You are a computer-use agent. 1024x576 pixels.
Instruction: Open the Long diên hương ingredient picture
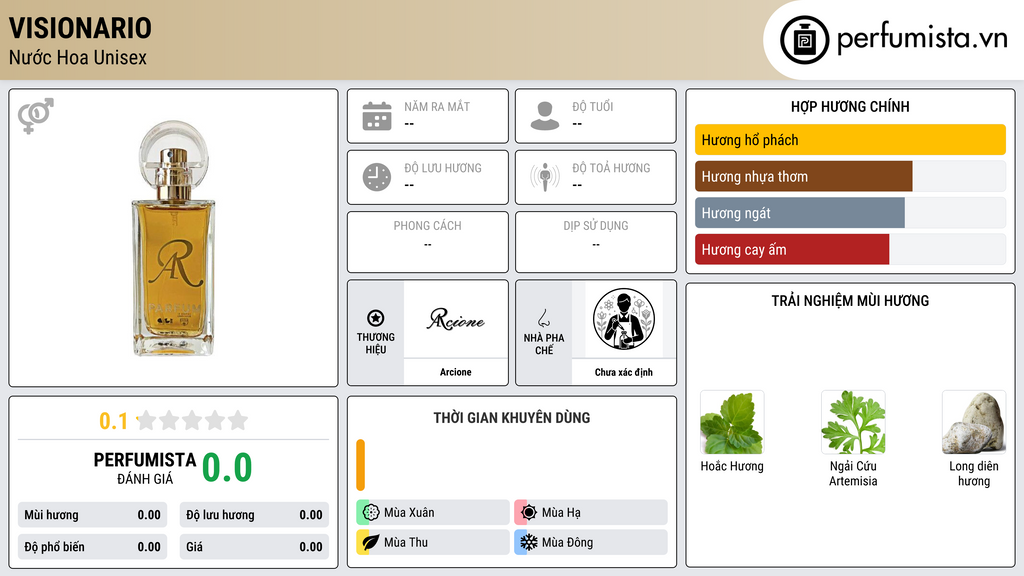(x=974, y=423)
